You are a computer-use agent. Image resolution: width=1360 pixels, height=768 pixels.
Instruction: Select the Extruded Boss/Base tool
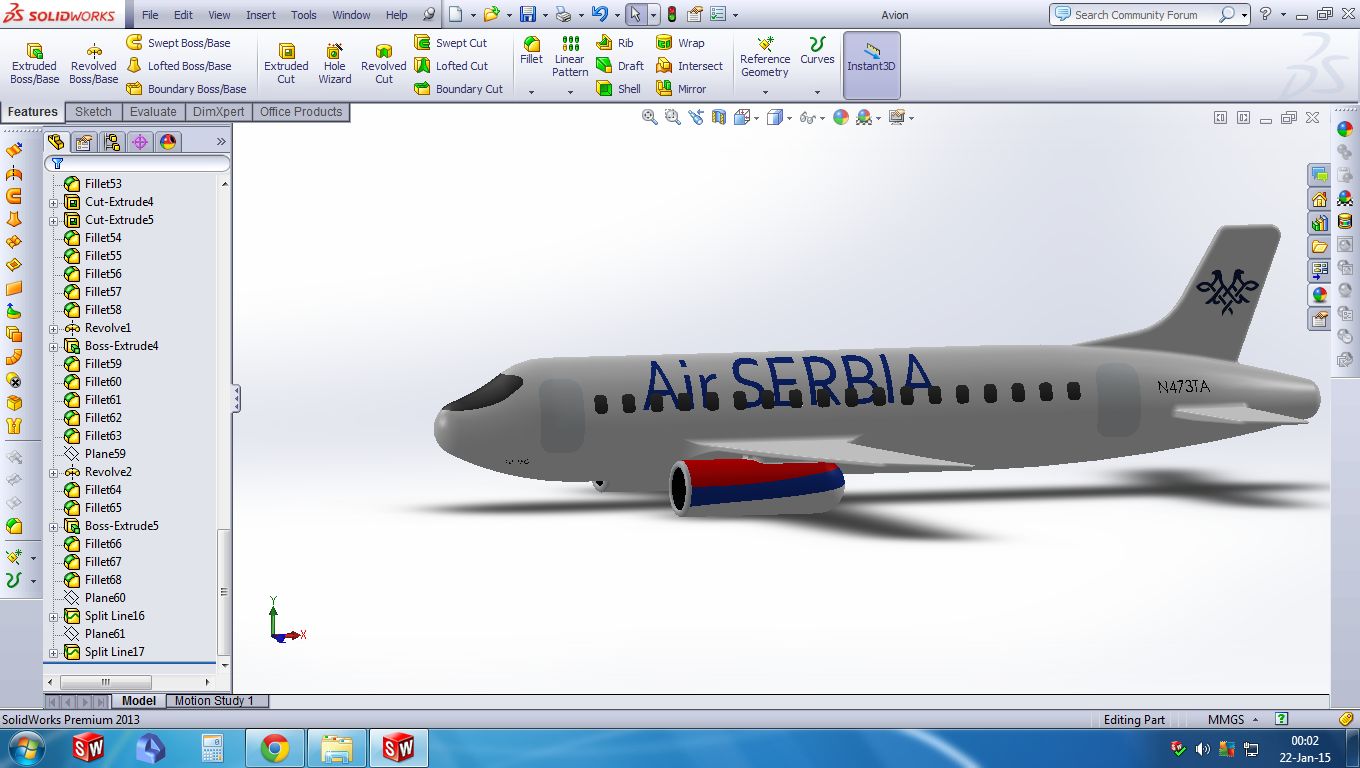[33, 60]
